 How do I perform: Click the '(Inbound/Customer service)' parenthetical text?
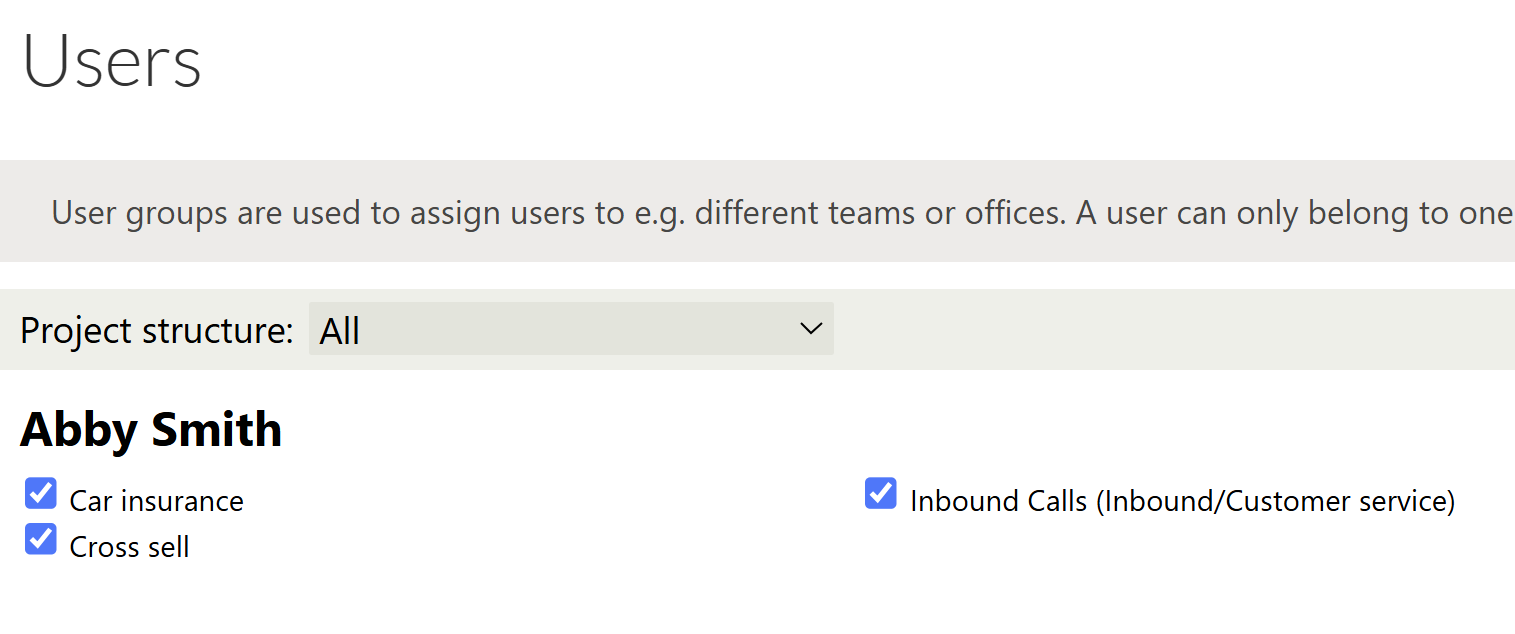(1275, 501)
